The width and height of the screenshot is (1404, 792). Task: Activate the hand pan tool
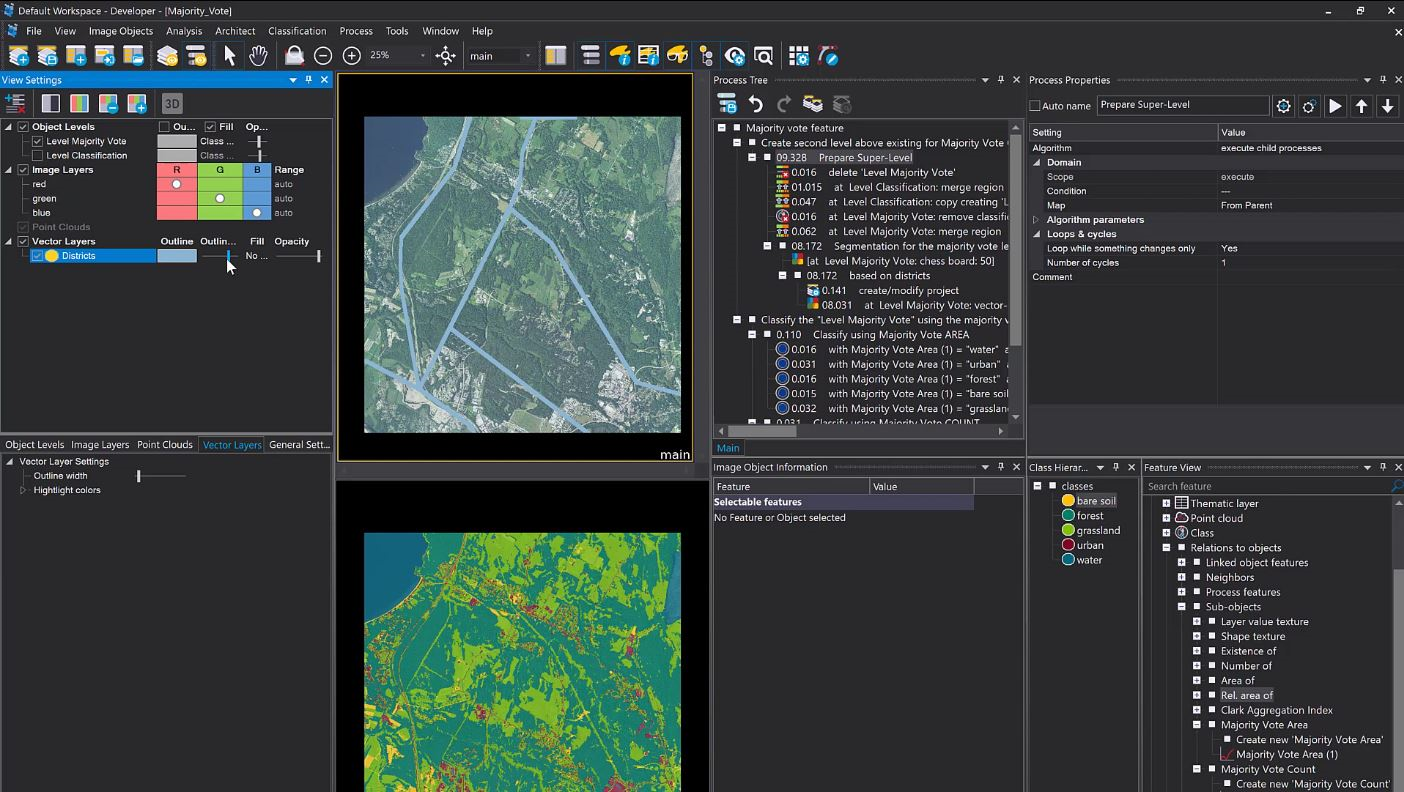258,56
